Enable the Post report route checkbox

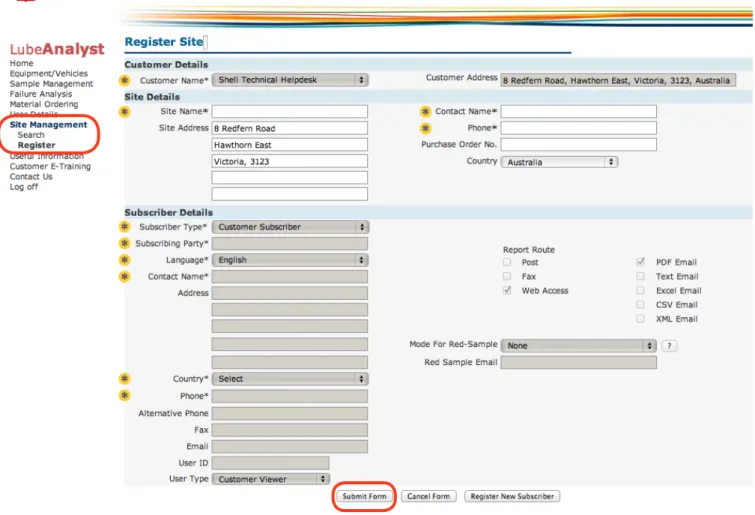pos(507,262)
